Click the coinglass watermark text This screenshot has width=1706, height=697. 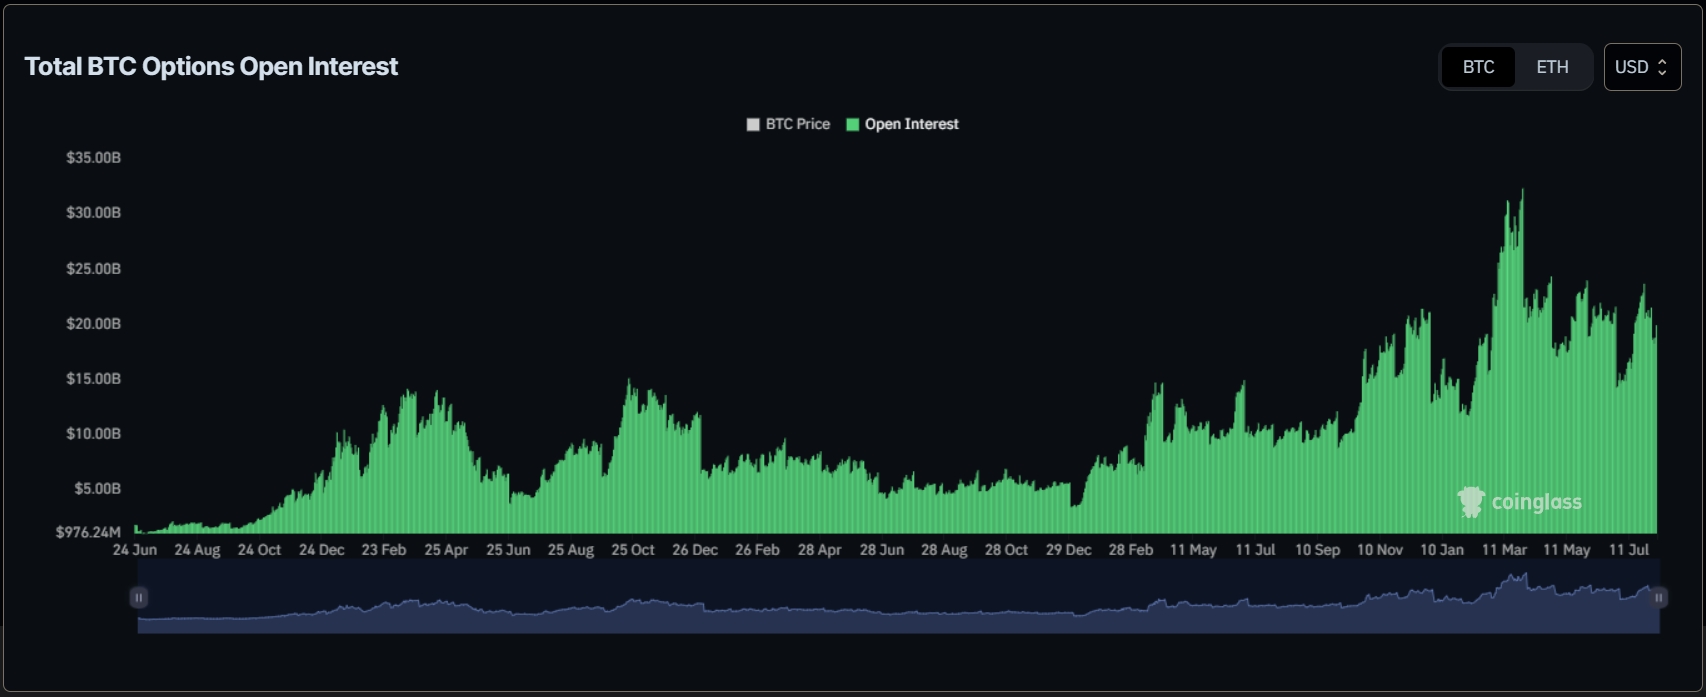click(x=1536, y=502)
